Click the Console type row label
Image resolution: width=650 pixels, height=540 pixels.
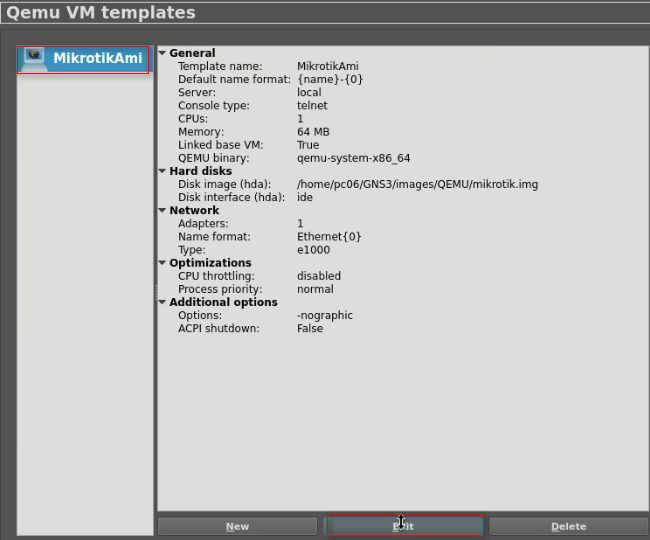pos(214,106)
